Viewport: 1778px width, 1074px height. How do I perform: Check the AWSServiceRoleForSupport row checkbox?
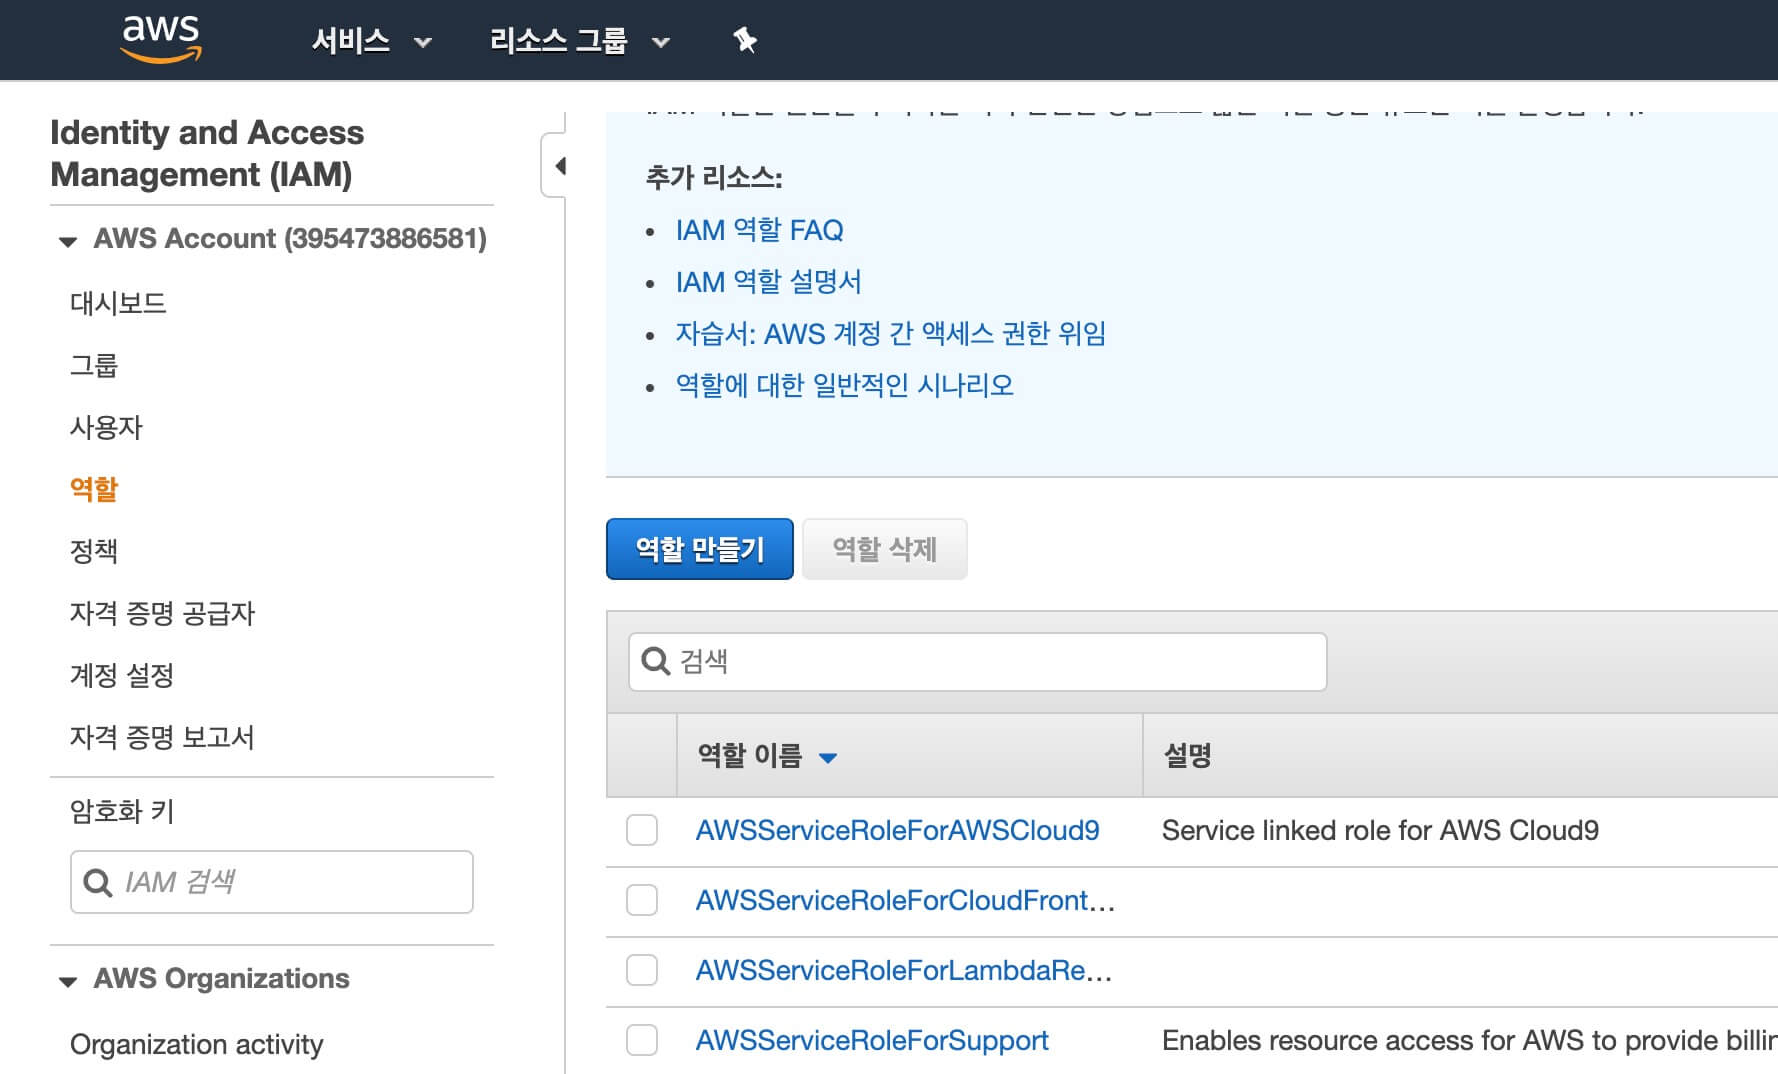click(642, 1040)
